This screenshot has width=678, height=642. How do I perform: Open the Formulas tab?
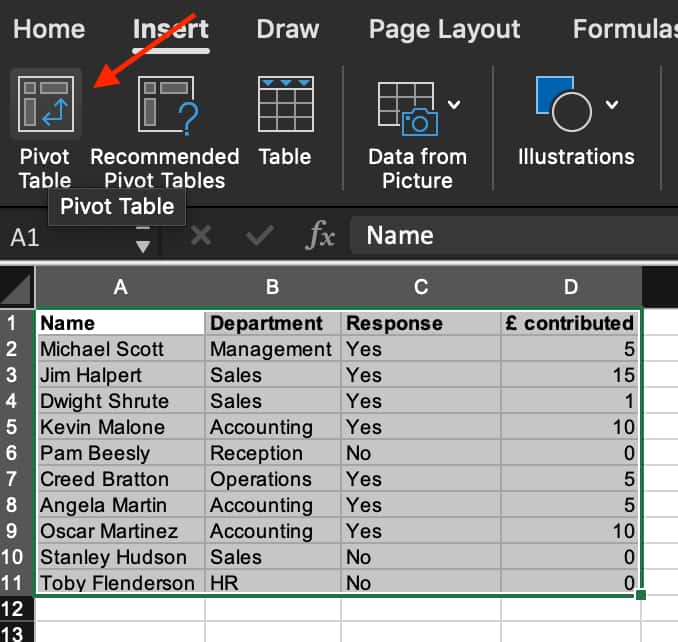pyautogui.click(x=625, y=29)
